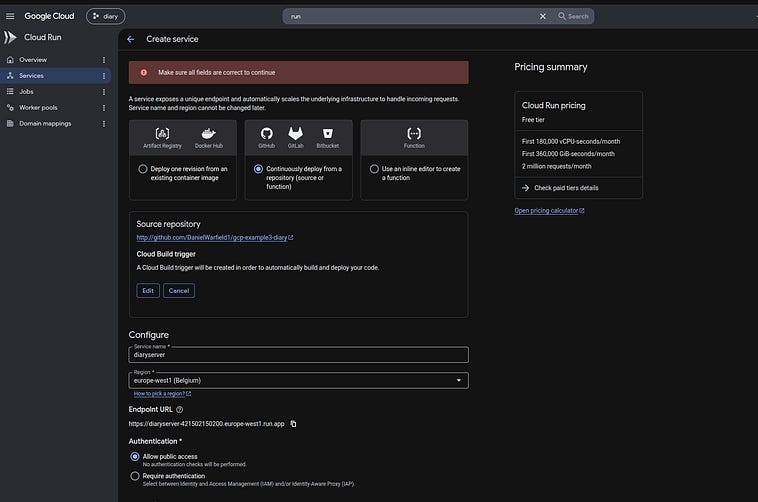Open the three-dot menu next to Jobs
This screenshot has width=758, height=502.
tap(103, 92)
